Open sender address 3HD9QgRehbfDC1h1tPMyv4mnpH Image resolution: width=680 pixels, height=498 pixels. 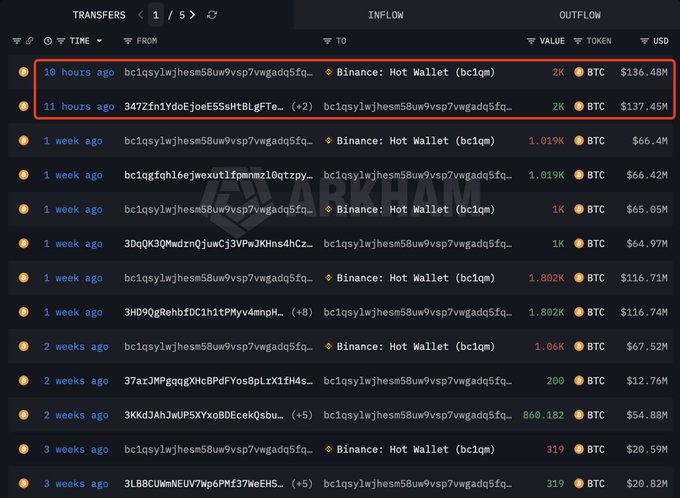pos(204,312)
